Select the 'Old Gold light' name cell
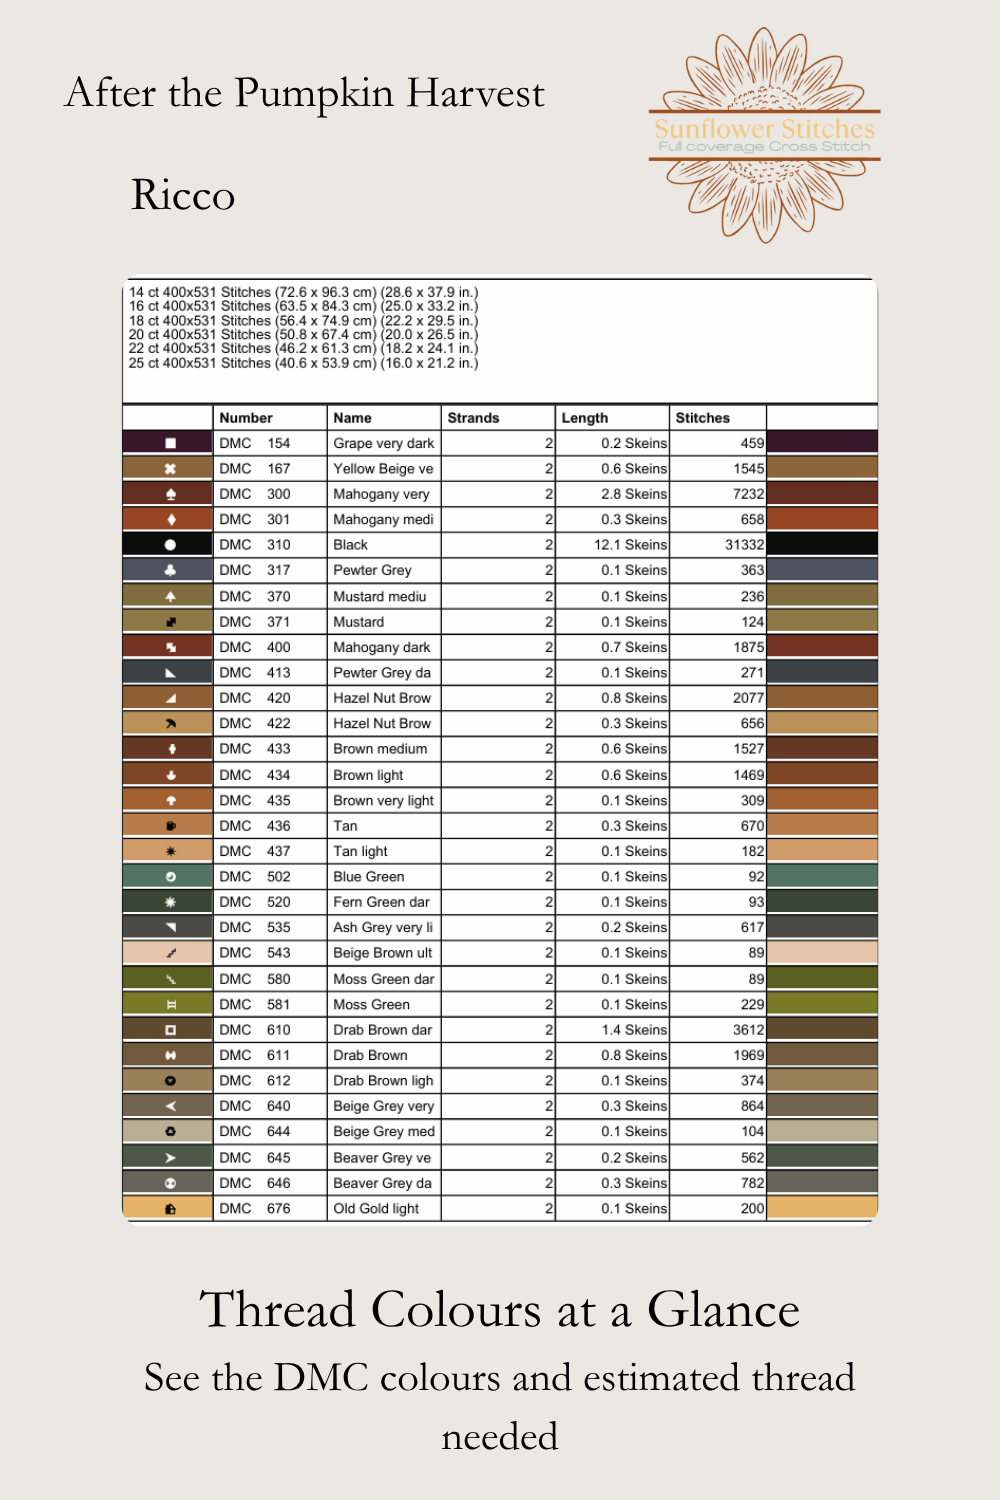Viewport: 1000px width, 1500px height. [384, 1208]
